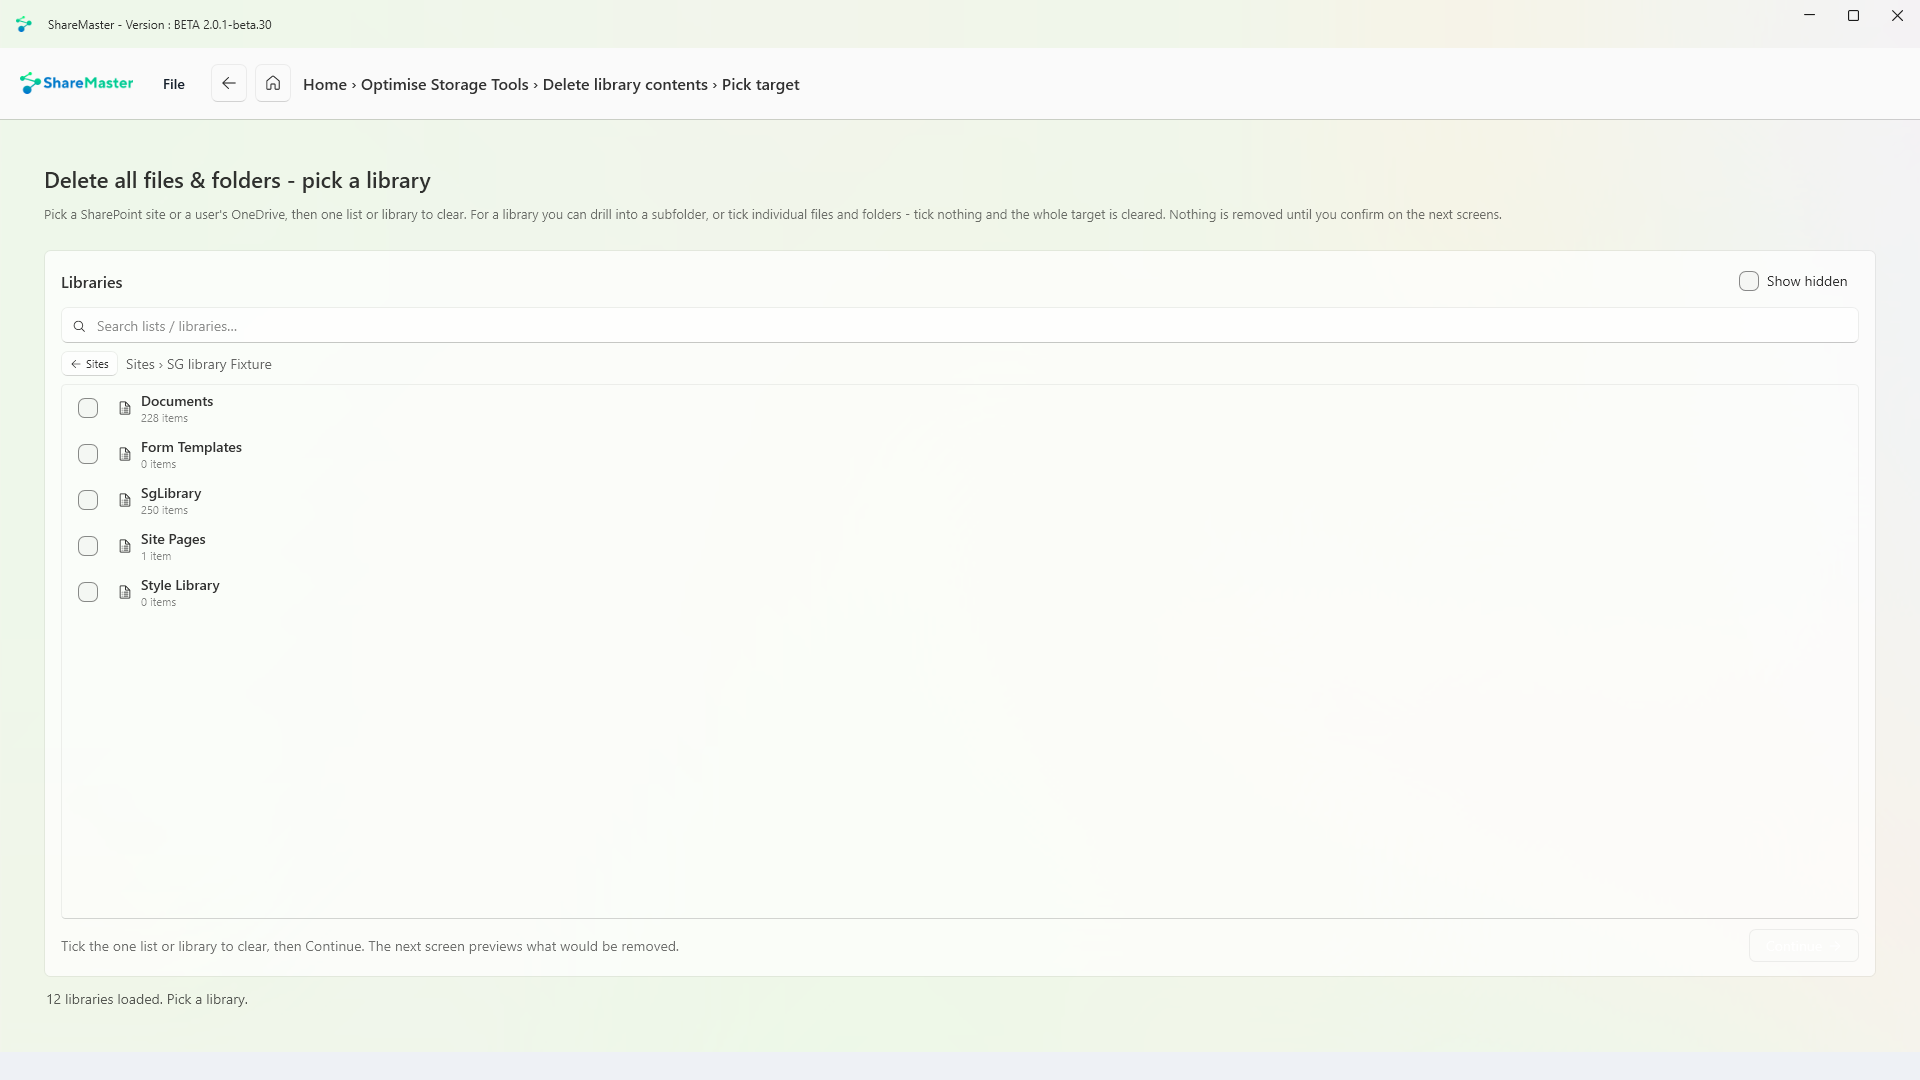Click the faded Continue button
This screenshot has height=1080, width=1920.
(x=1803, y=946)
